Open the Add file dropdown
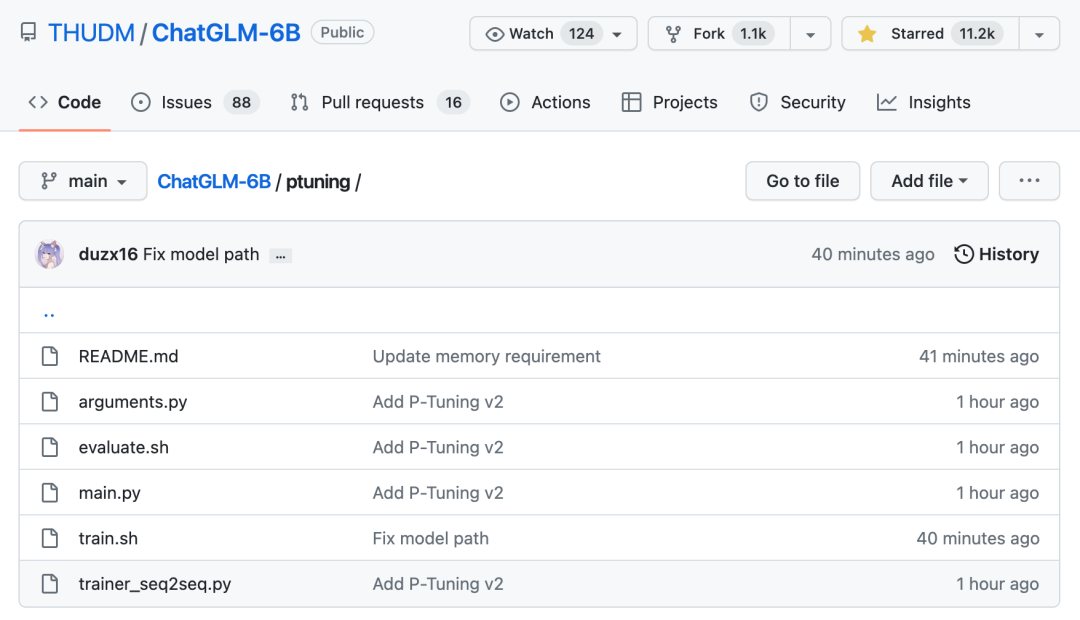Screen dimensions: 1080x620 click(929, 181)
